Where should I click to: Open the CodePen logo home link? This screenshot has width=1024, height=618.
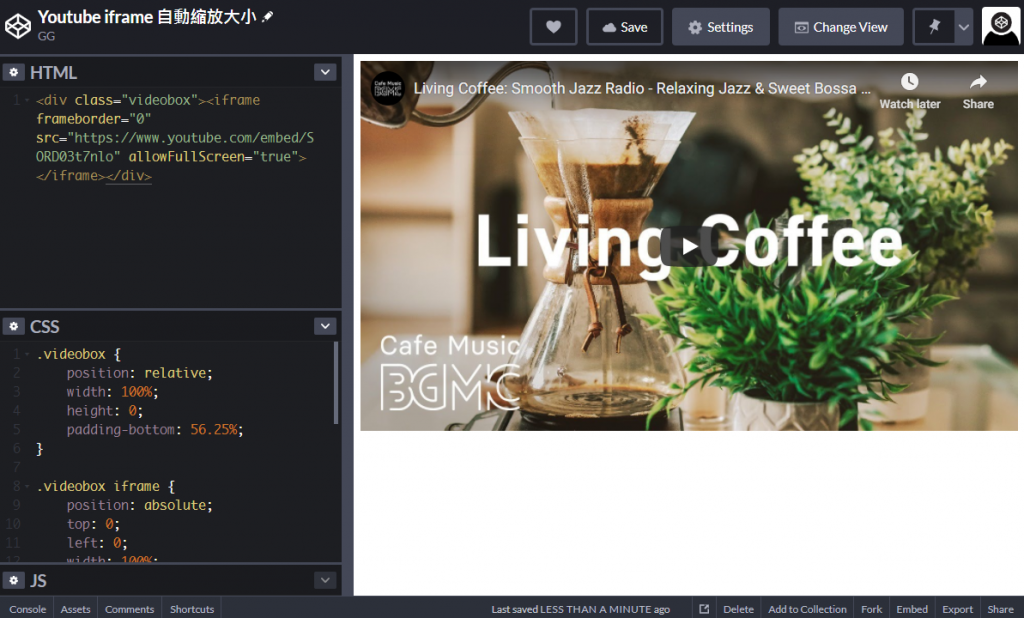[x=18, y=27]
